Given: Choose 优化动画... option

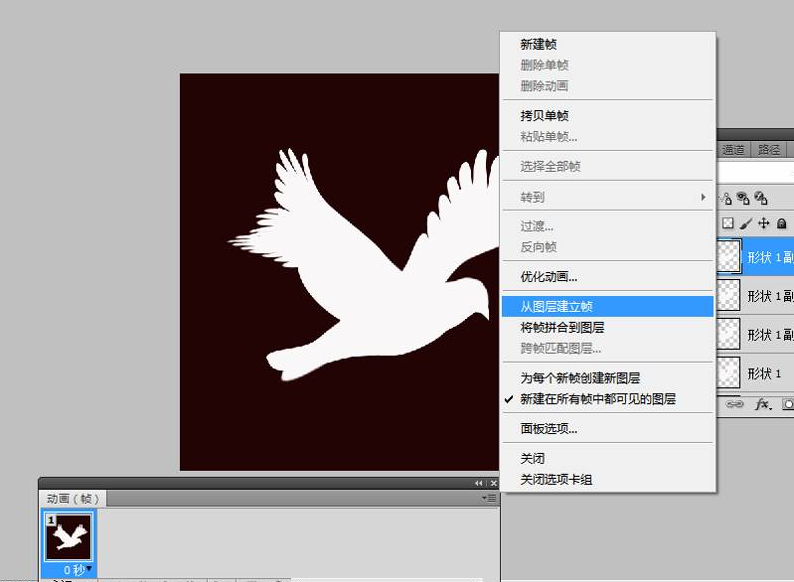Looking at the screenshot, I should 607,277.
